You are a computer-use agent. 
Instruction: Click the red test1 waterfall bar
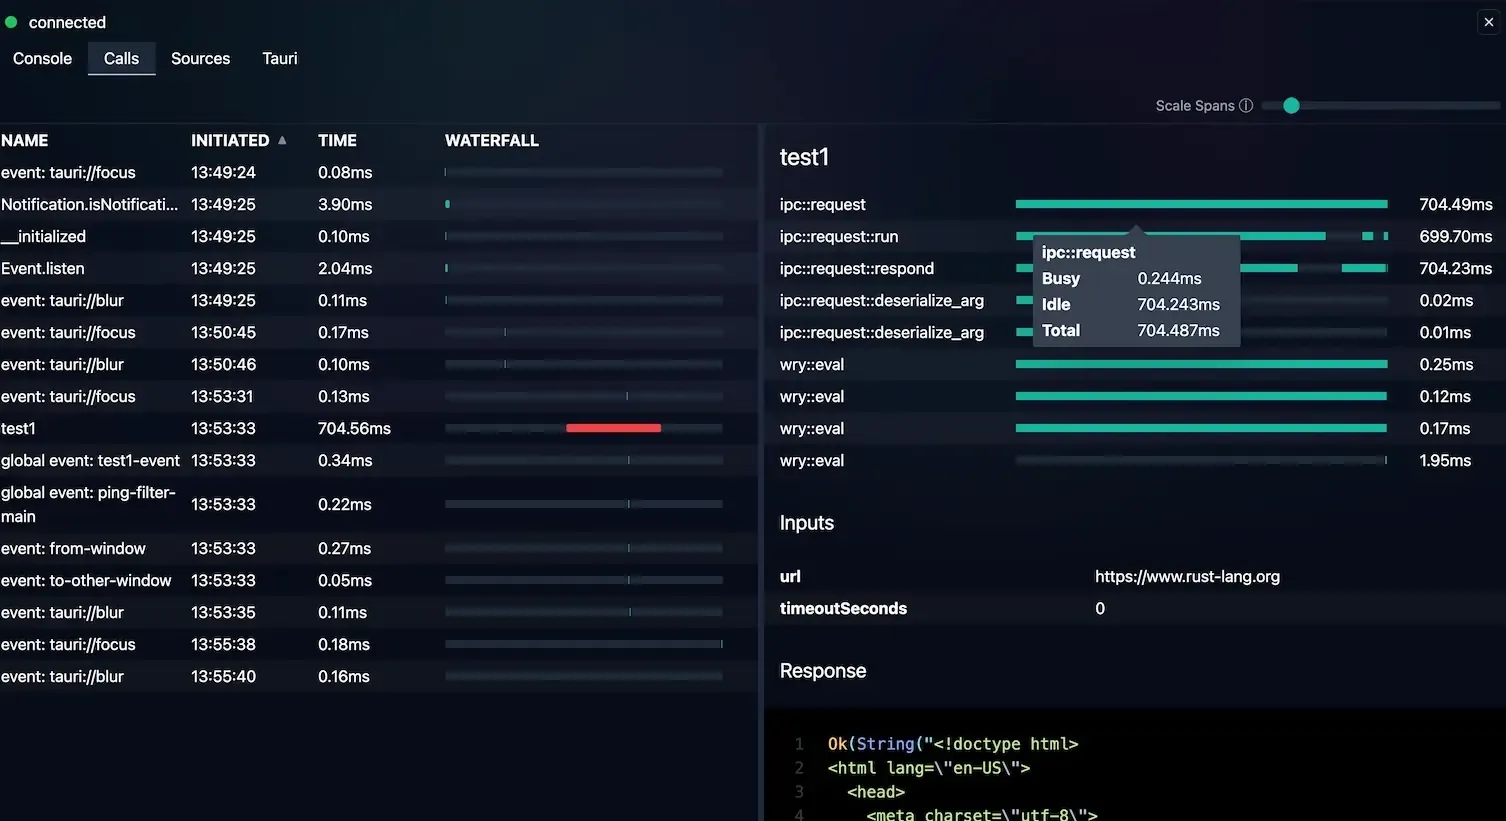613,428
